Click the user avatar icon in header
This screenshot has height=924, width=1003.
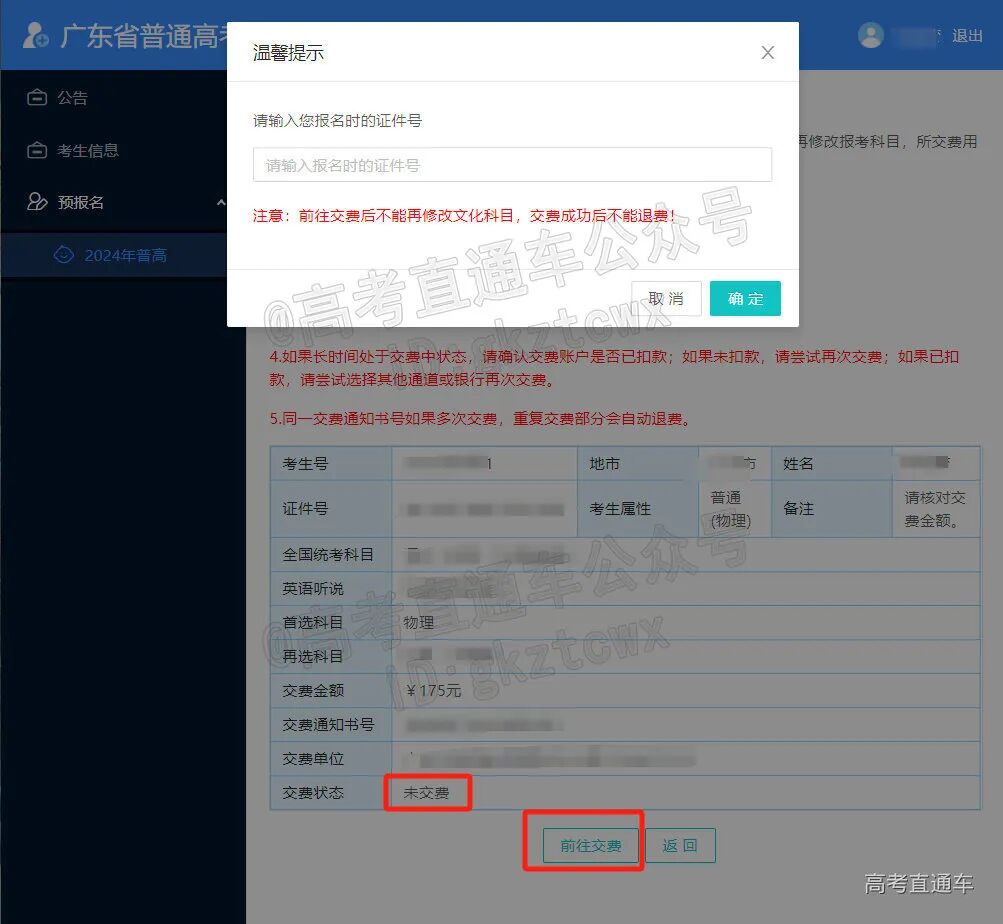871,35
